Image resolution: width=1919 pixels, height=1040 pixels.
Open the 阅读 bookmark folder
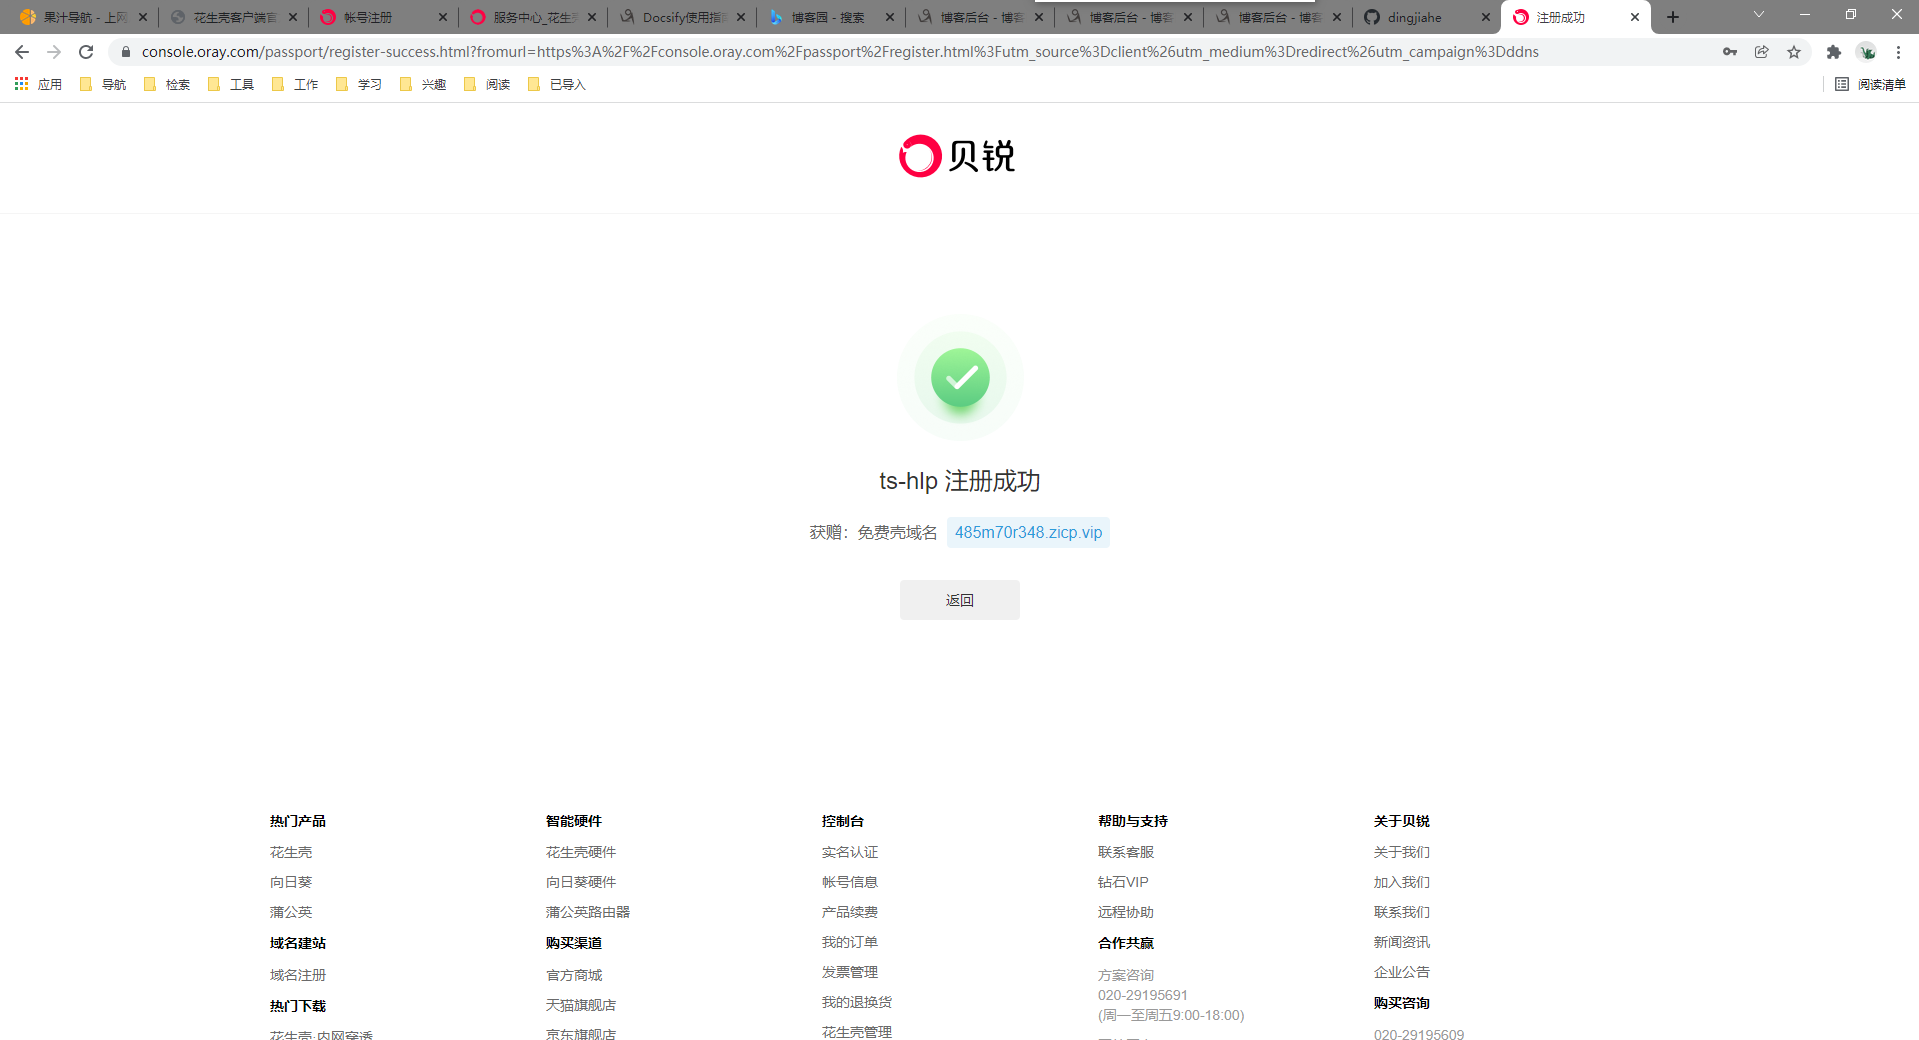click(487, 85)
